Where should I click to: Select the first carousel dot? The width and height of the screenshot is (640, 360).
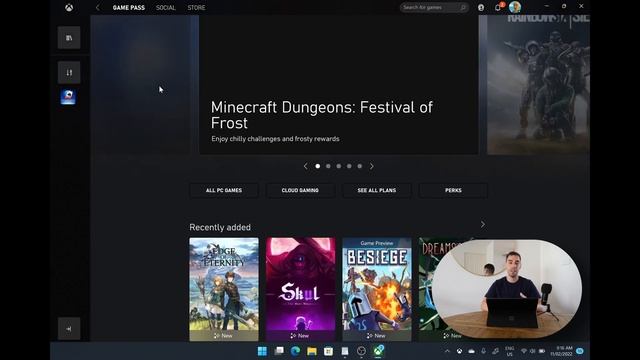pos(318,166)
